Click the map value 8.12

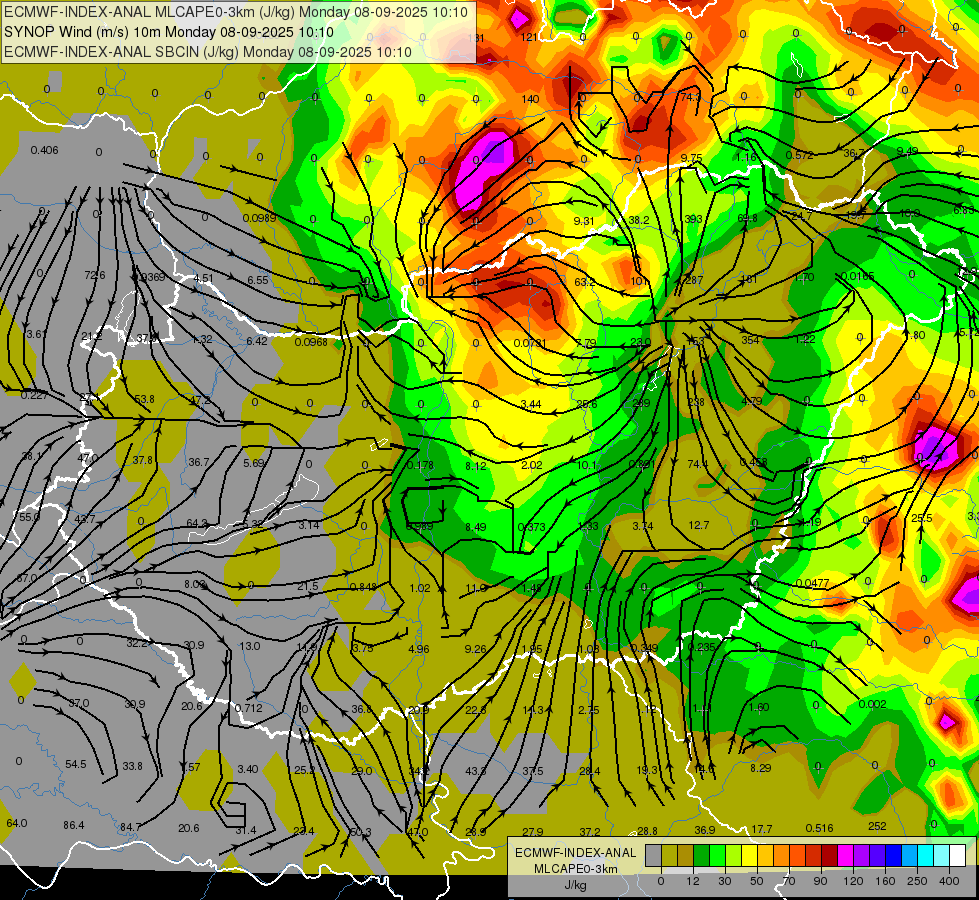point(476,465)
